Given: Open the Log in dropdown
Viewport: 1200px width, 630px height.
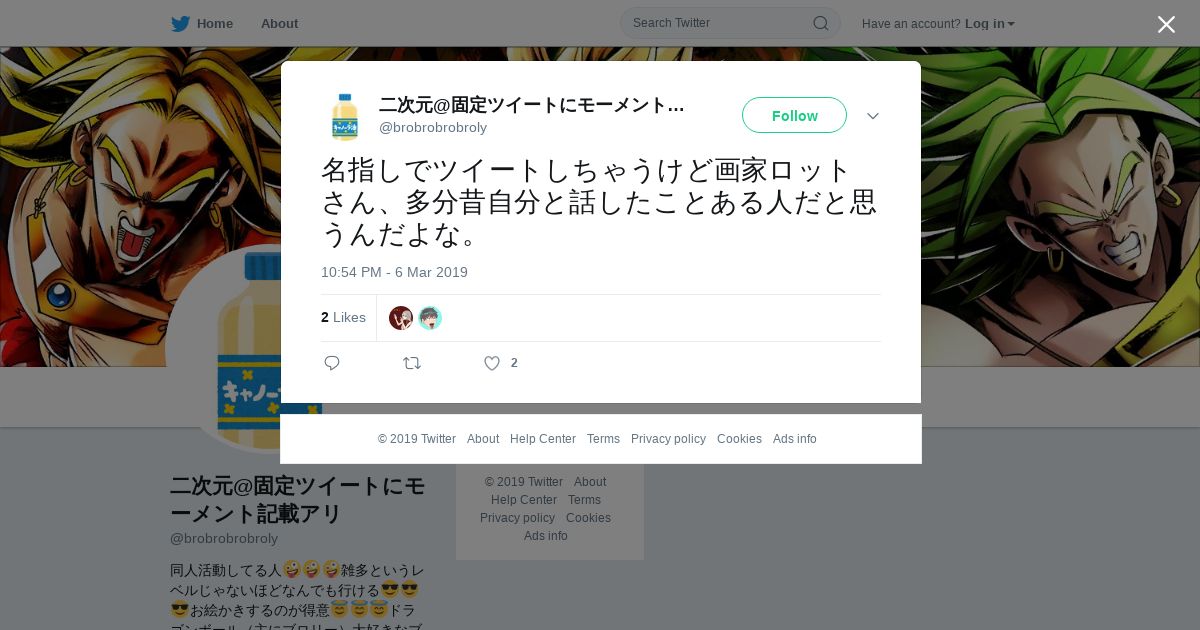Looking at the screenshot, I should tap(989, 23).
